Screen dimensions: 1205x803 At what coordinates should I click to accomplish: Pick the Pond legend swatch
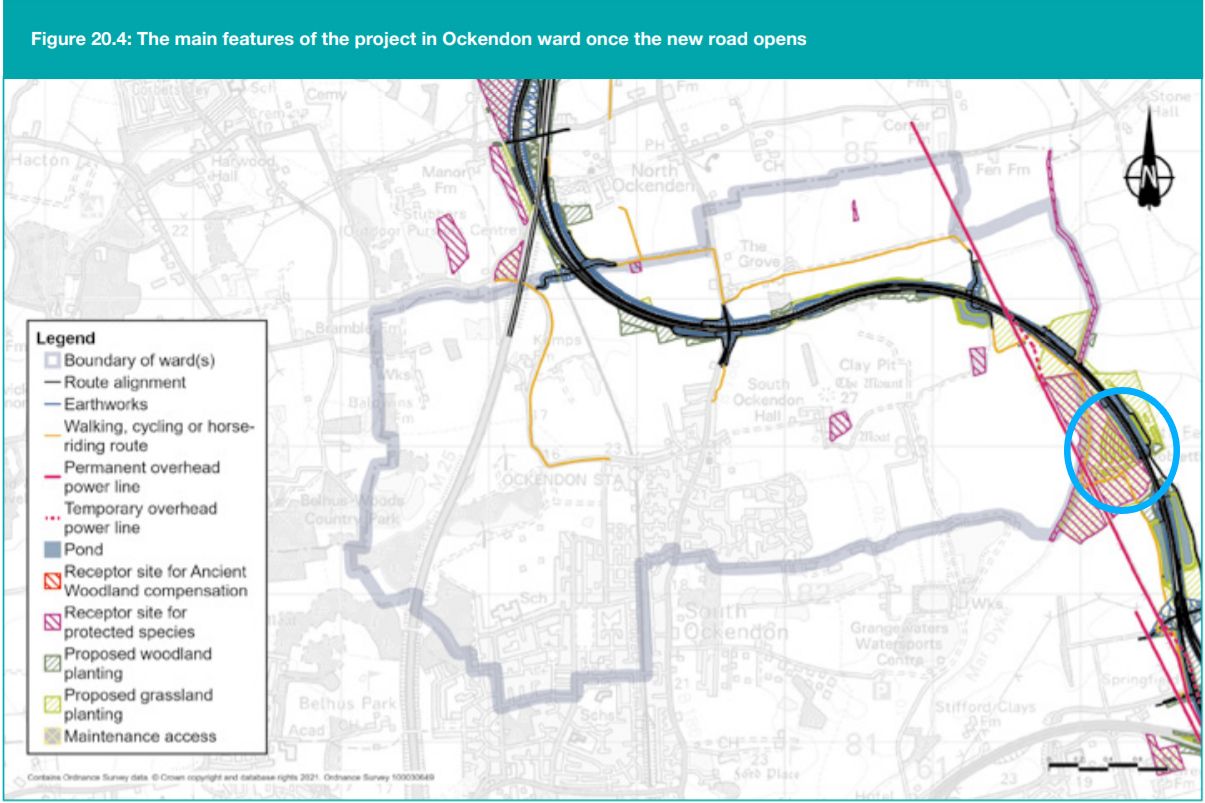click(x=53, y=549)
